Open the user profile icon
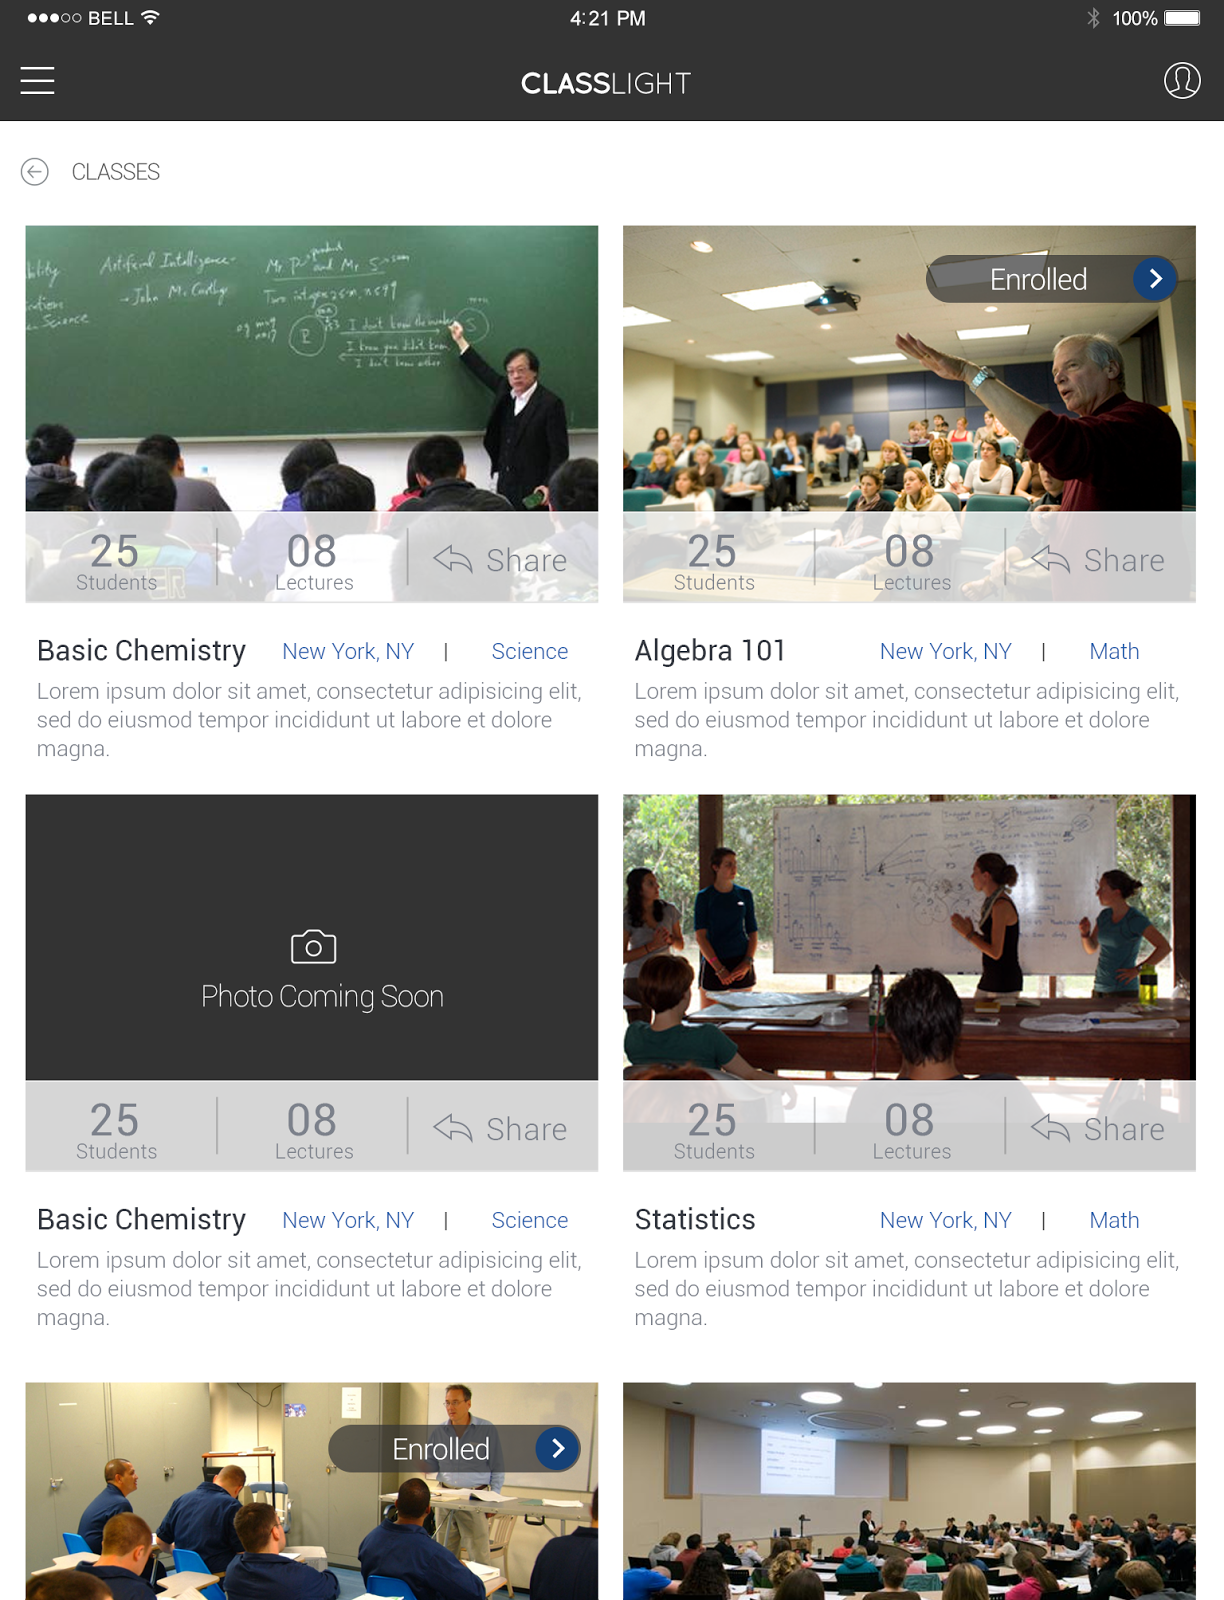1224x1600 pixels. click(x=1182, y=80)
